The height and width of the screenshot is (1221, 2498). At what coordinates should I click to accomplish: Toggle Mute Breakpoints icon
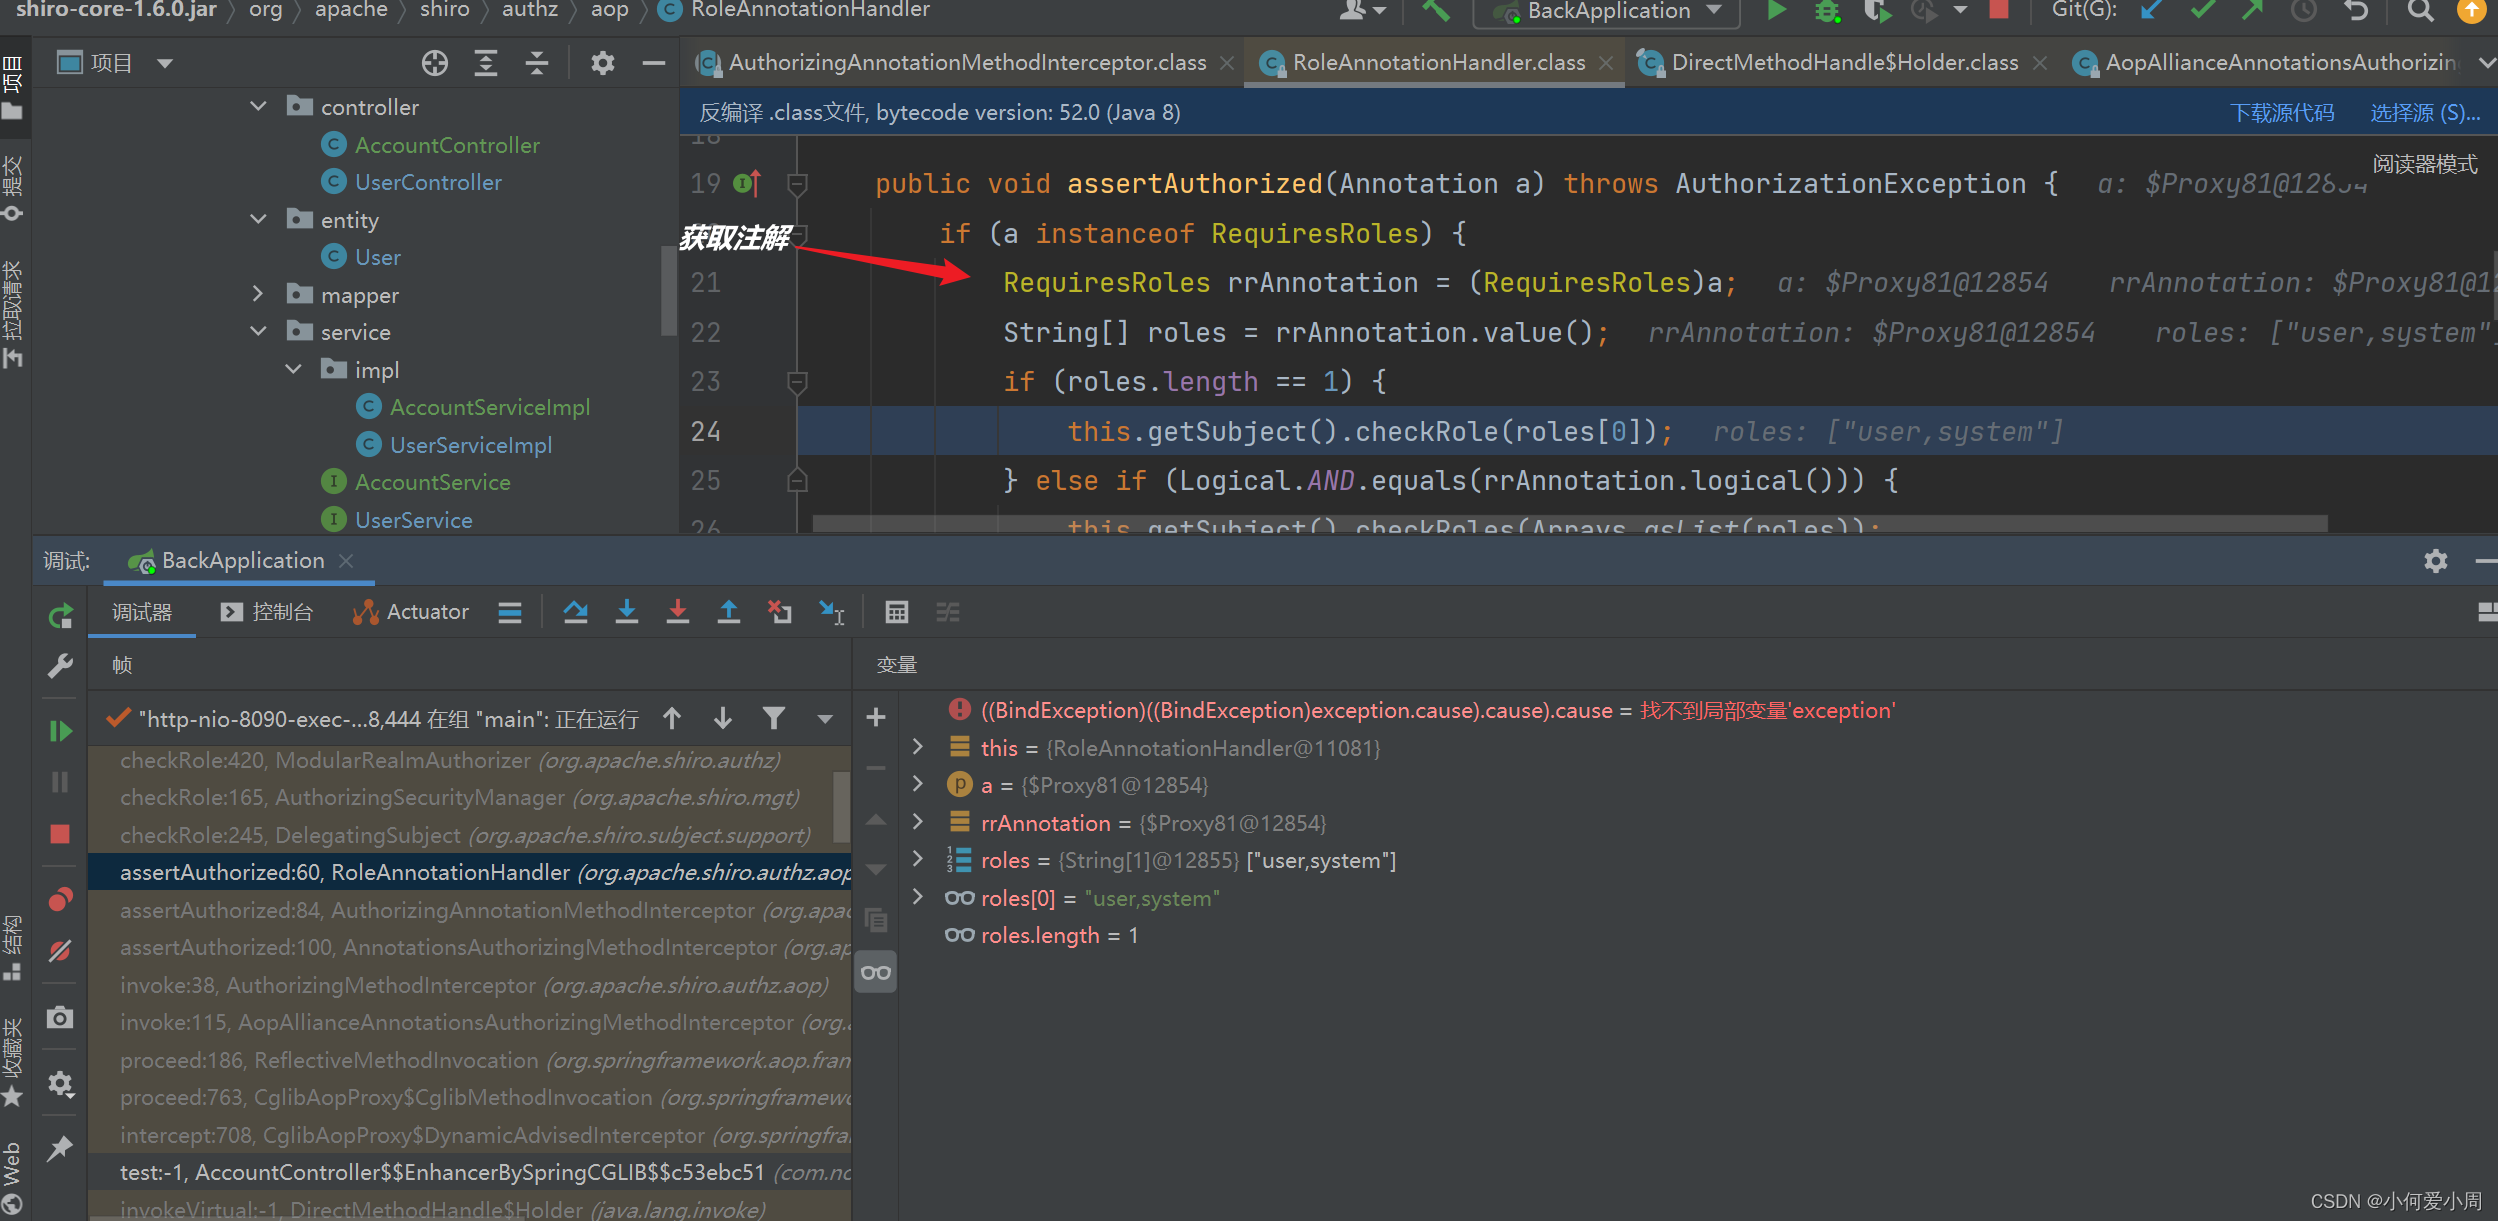(60, 950)
